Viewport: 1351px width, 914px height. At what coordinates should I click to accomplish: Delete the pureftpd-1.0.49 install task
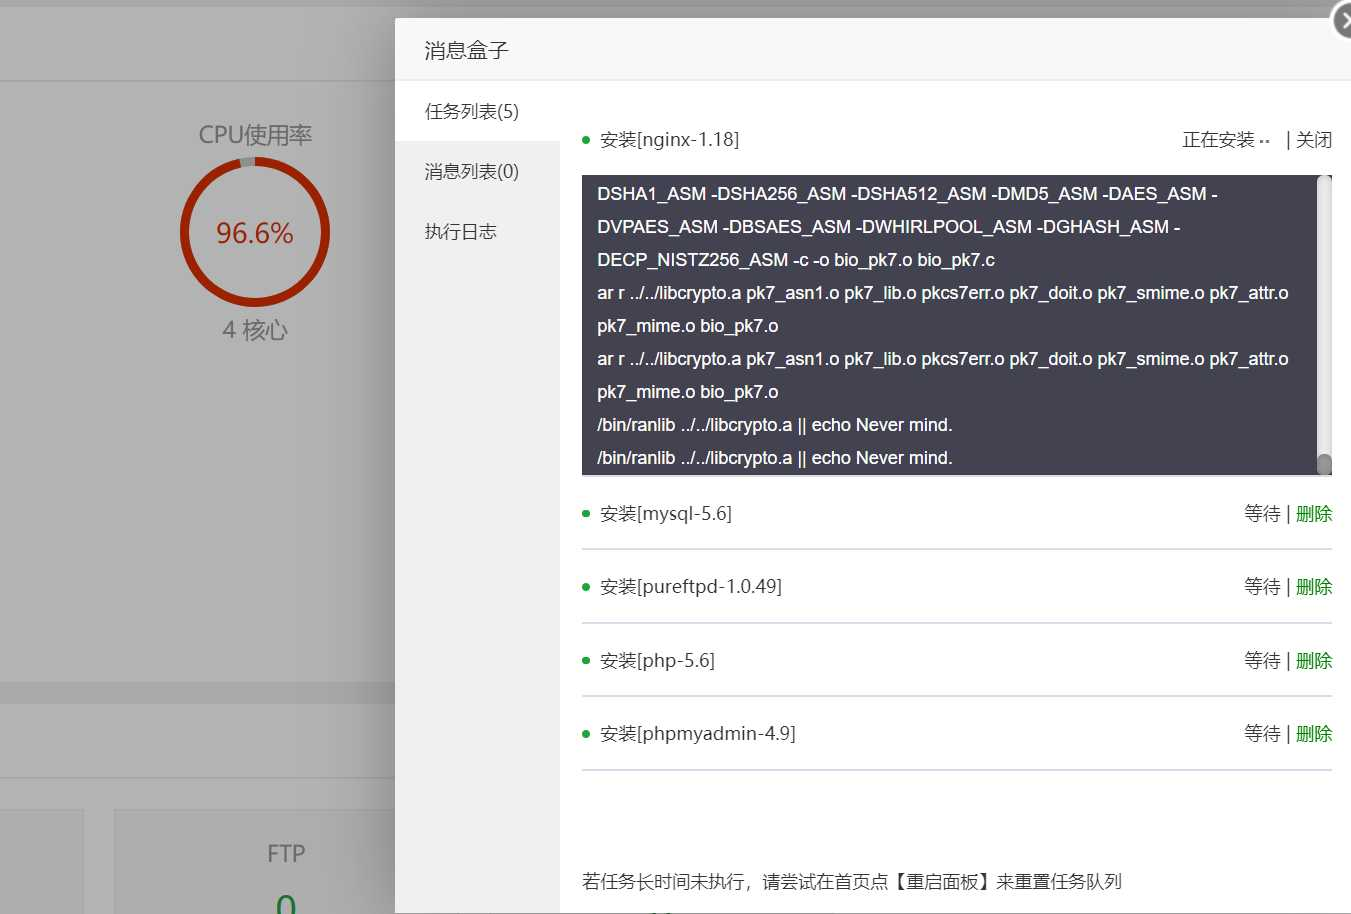1314,587
